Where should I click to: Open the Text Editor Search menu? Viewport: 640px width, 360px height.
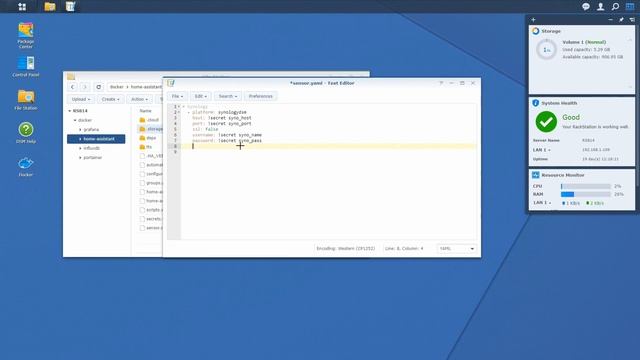tap(227, 96)
